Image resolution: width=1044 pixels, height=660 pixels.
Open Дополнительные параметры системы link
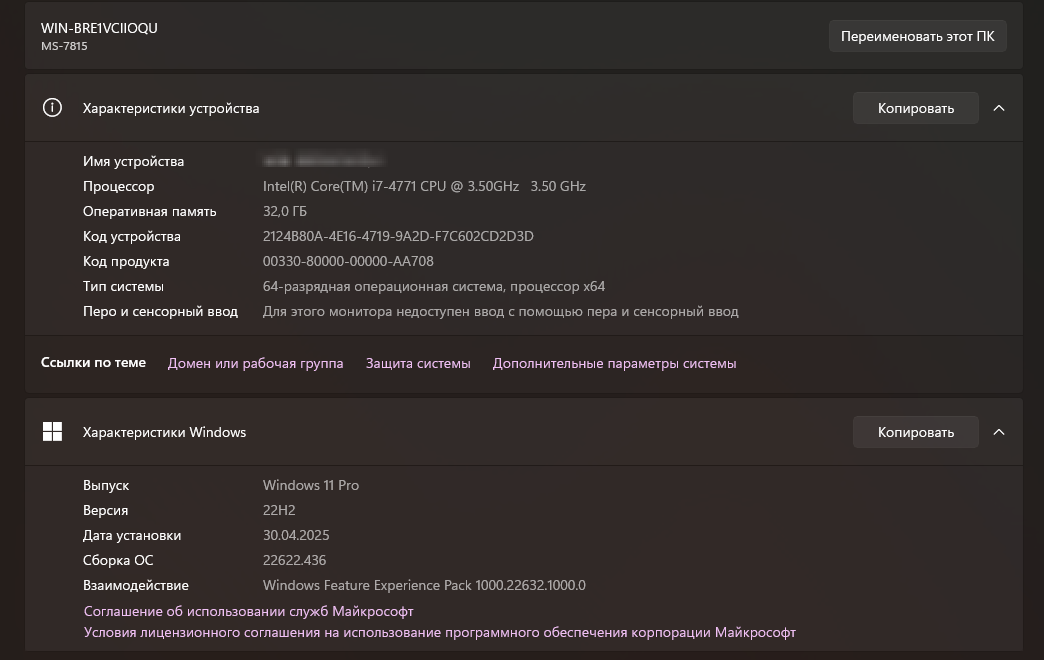[x=615, y=363]
